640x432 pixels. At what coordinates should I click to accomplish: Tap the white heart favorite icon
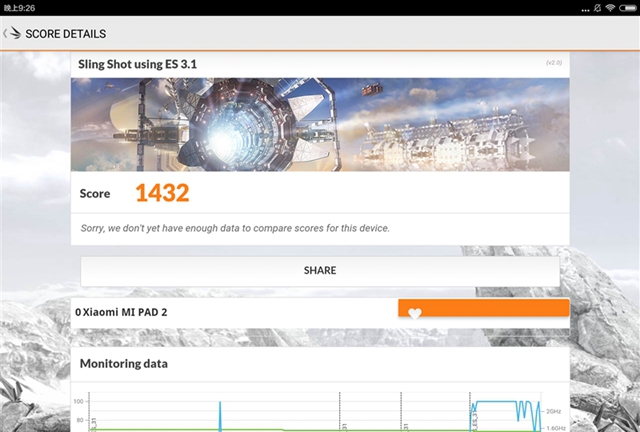coord(415,313)
